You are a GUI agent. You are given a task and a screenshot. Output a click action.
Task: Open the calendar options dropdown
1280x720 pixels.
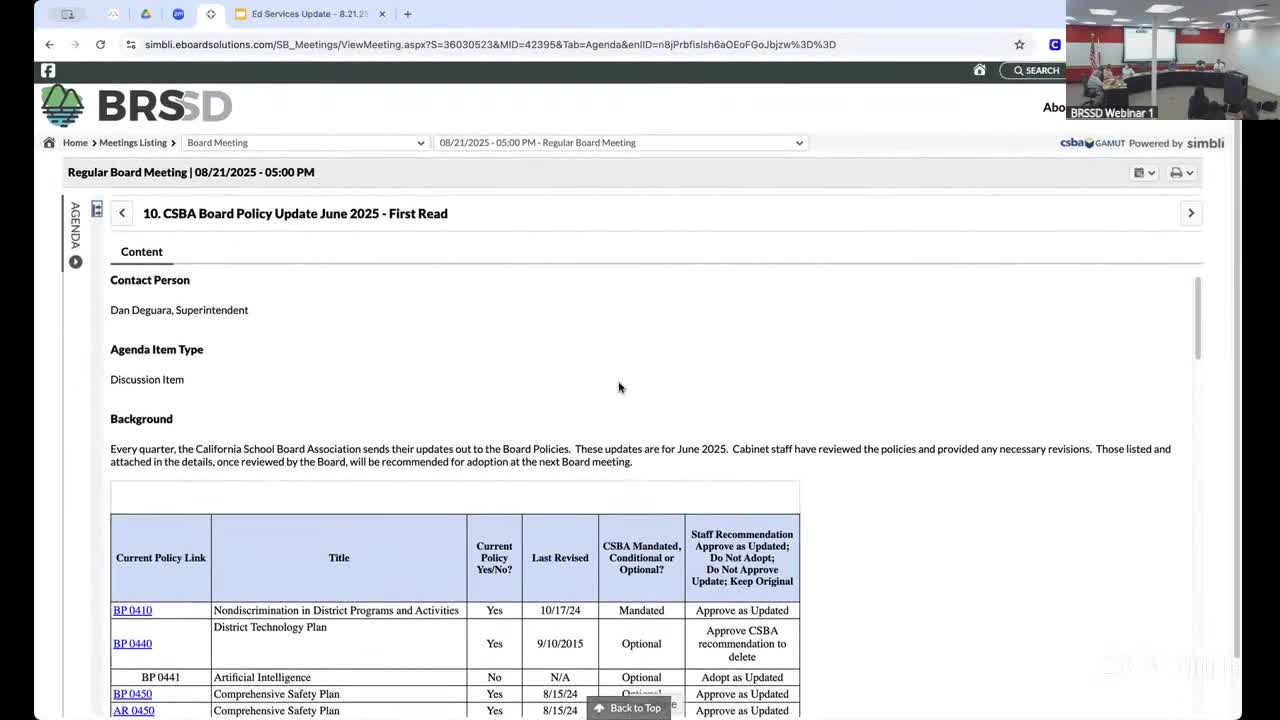pos(1144,173)
